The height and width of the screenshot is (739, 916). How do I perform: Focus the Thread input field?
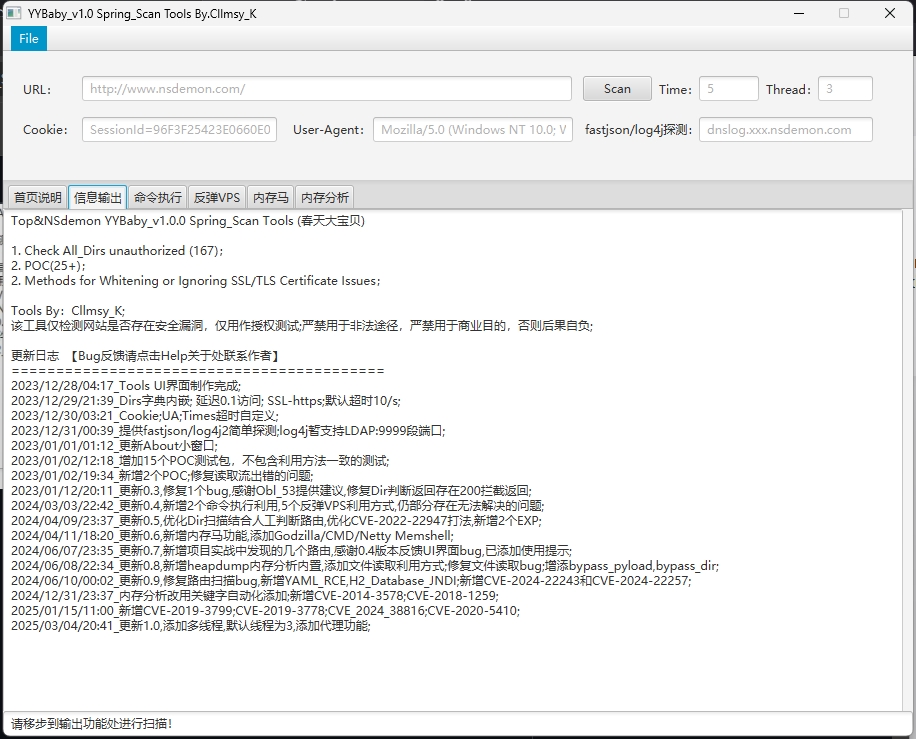coord(845,89)
